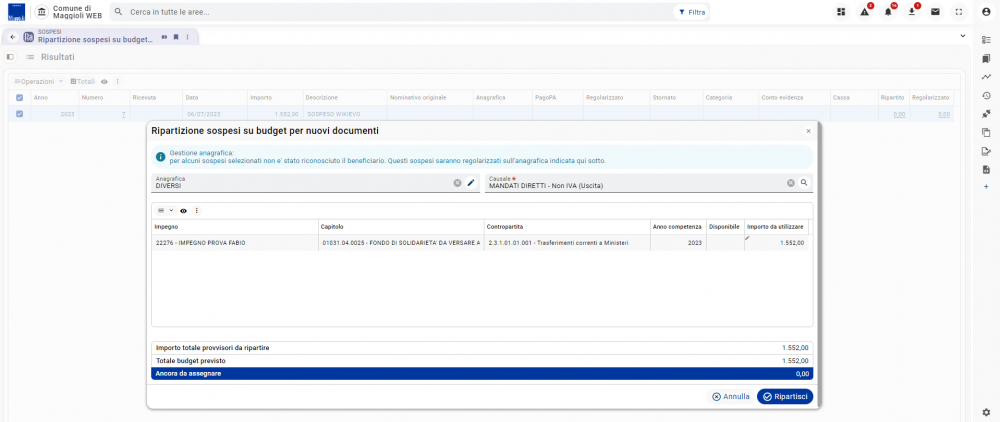Click the Totali toolbar item

point(83,82)
